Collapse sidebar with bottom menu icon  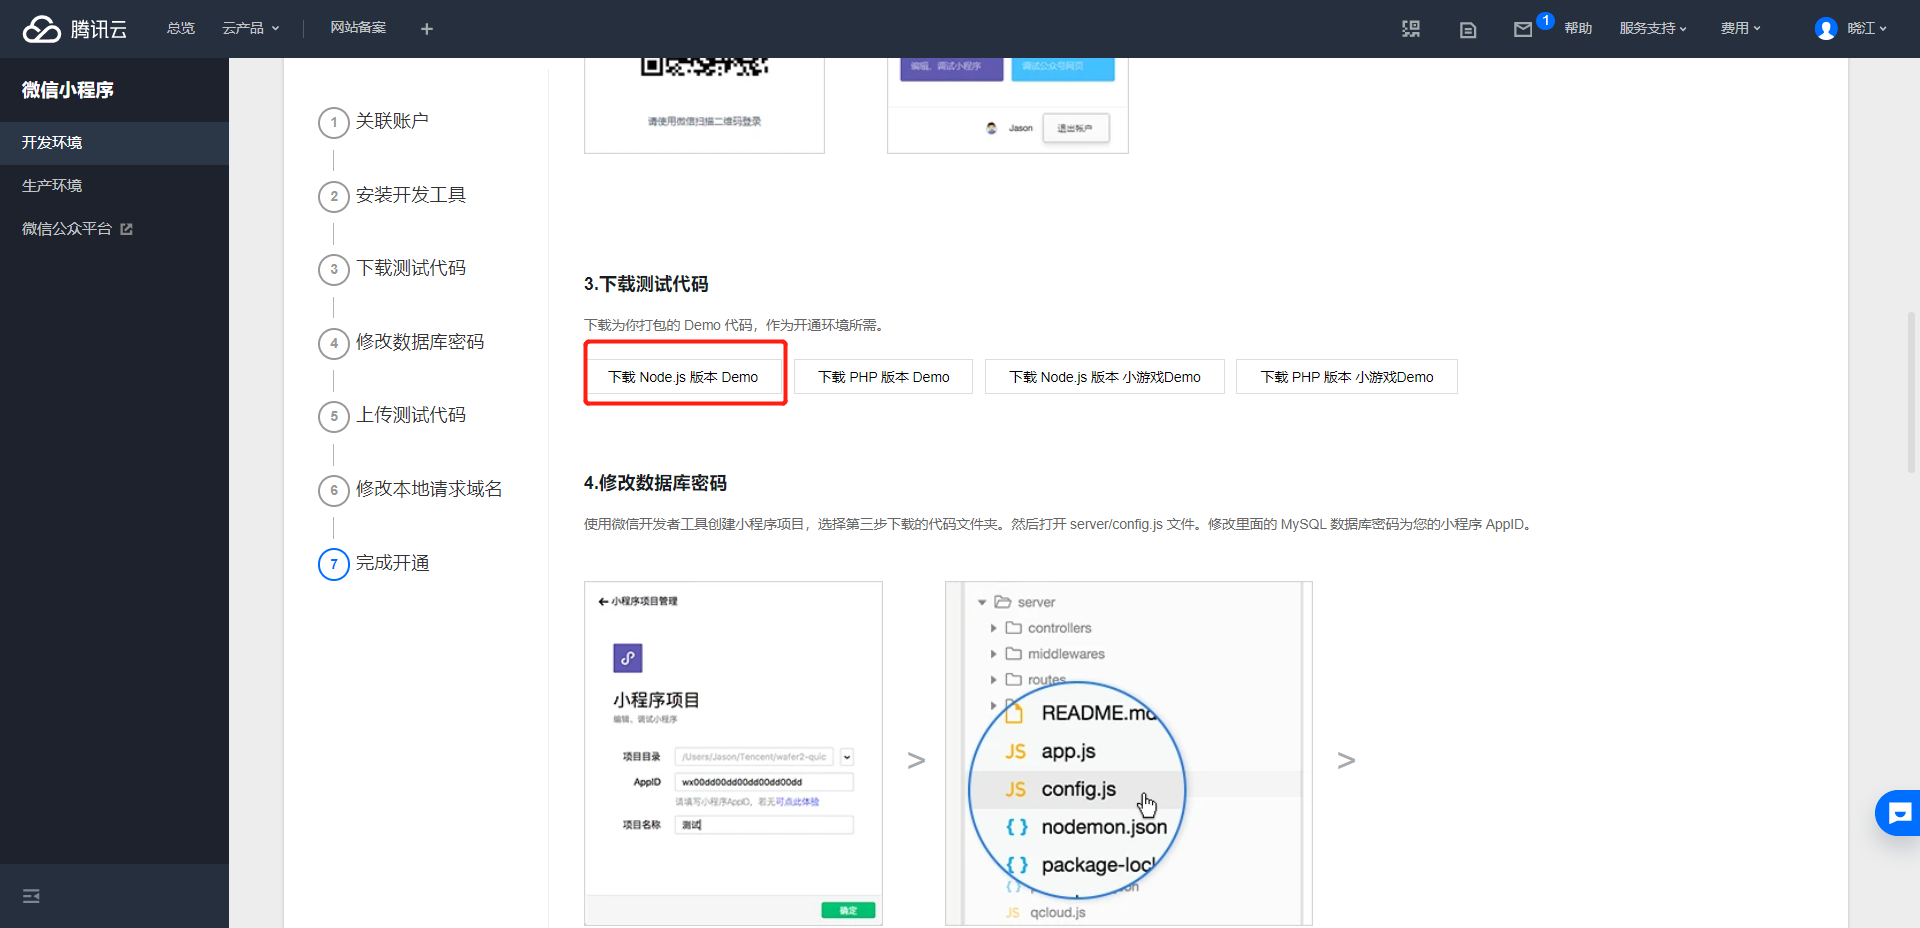tap(31, 896)
